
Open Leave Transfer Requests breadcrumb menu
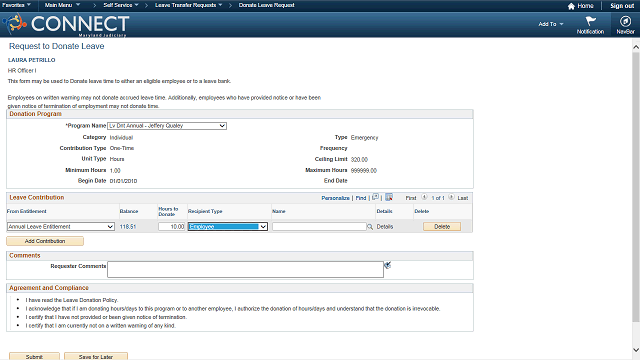point(189,5)
